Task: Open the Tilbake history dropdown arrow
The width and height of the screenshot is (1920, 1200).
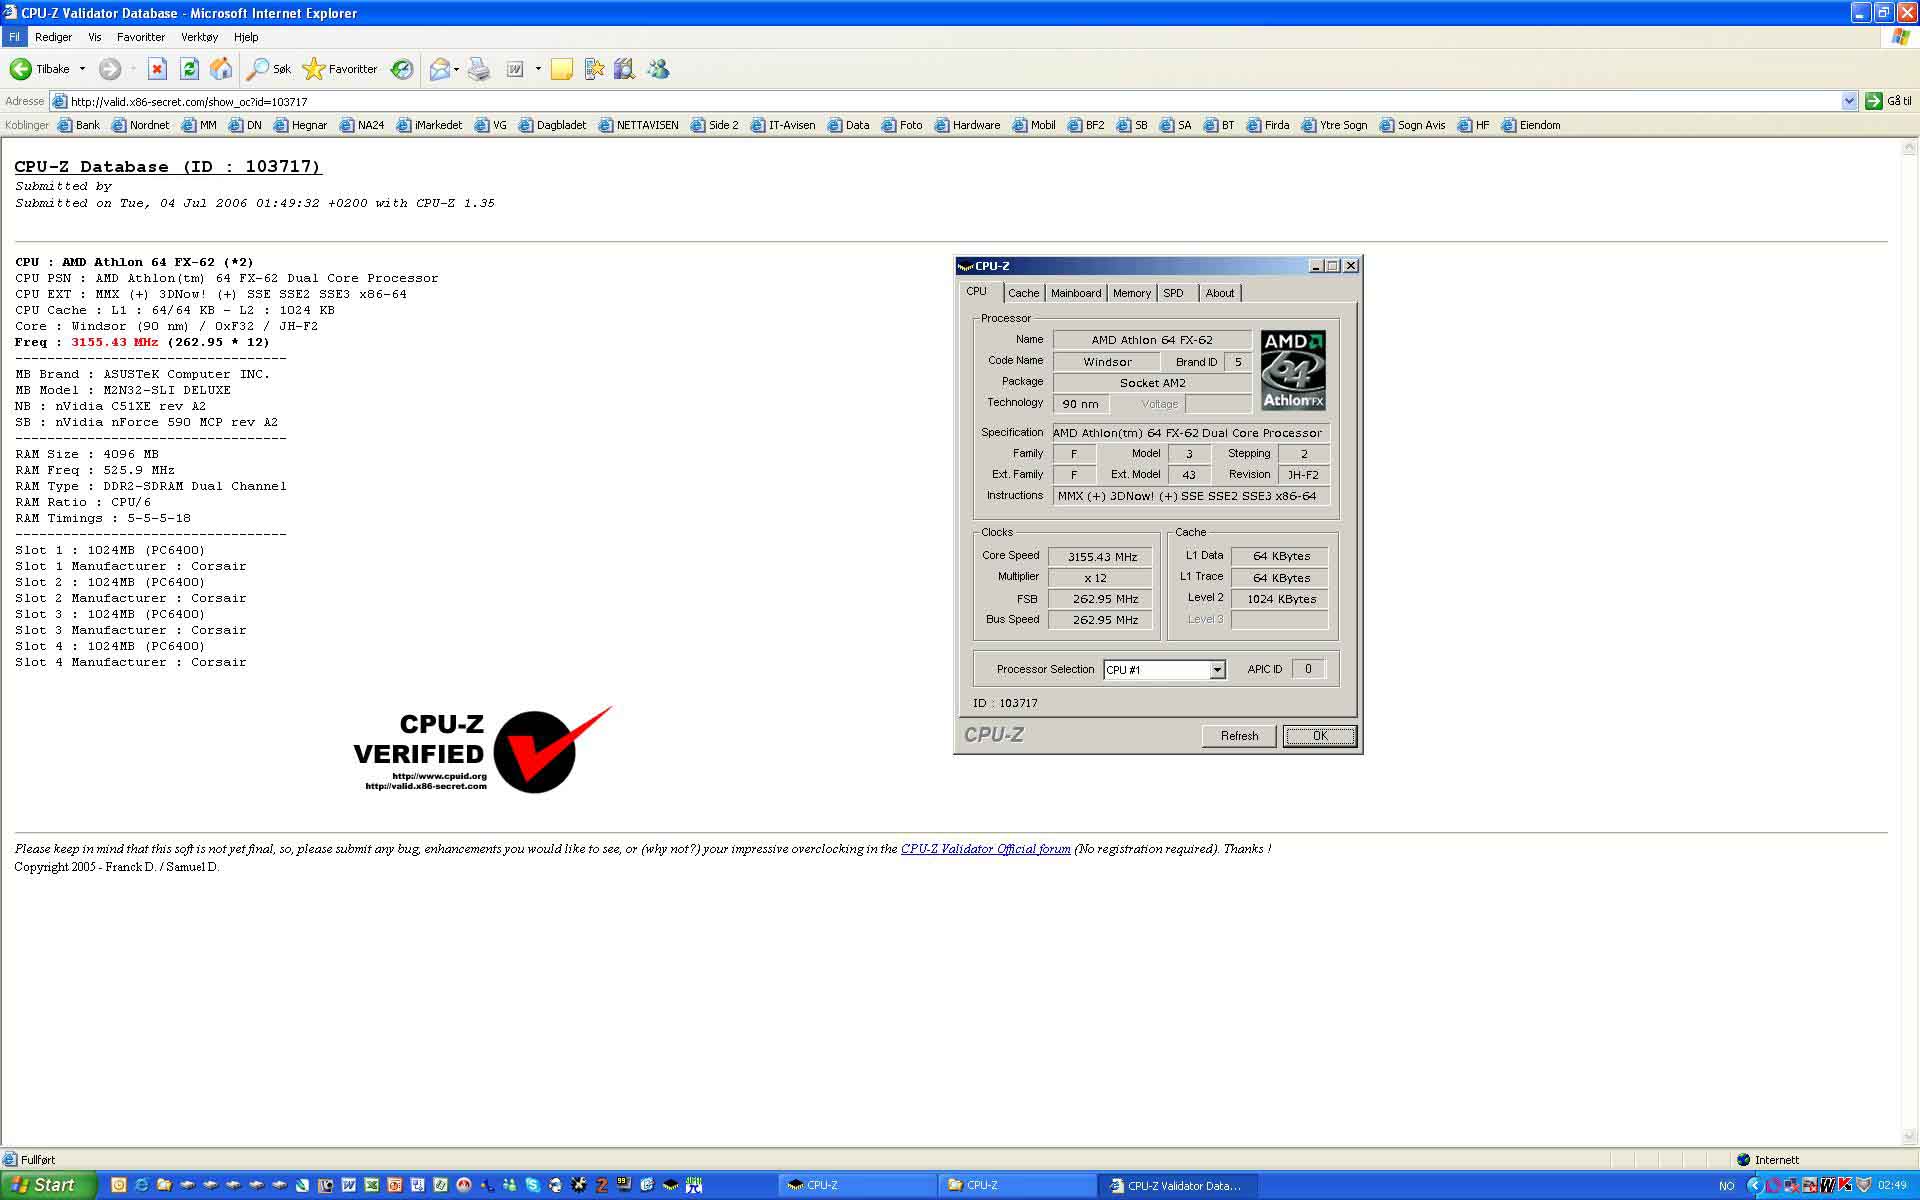Action: point(82,69)
